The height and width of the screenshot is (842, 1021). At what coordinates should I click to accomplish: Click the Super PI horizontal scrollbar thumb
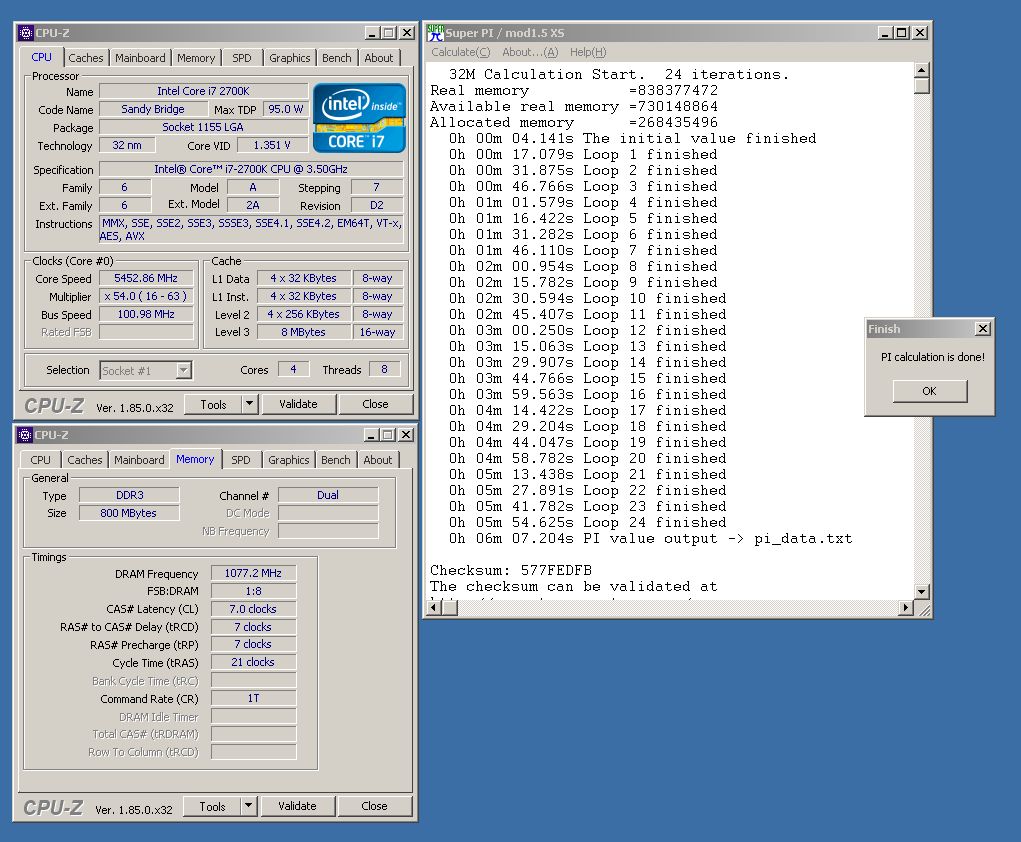[450, 608]
